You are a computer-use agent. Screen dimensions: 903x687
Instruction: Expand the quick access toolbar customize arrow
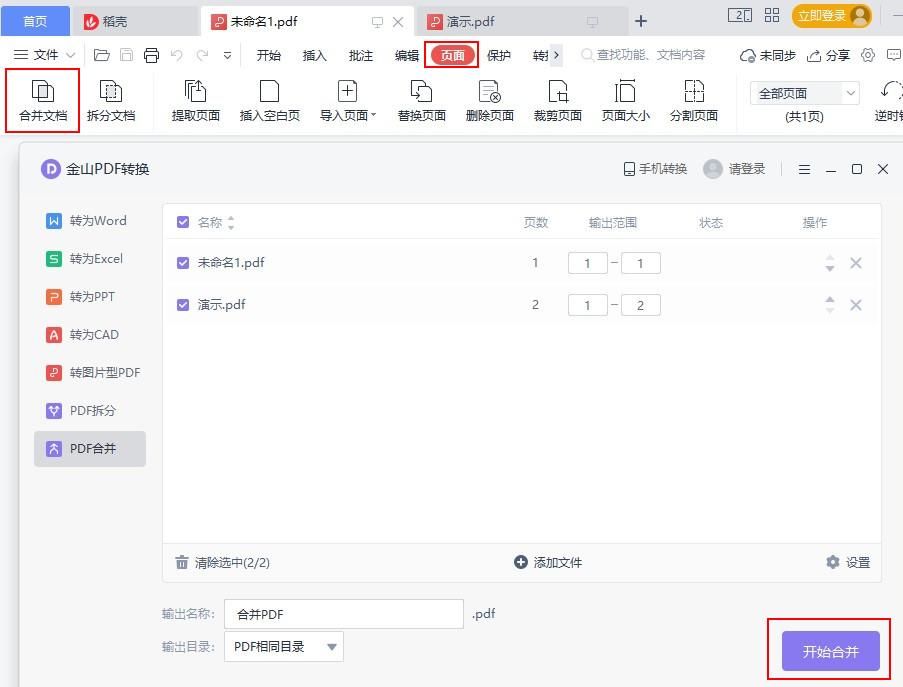point(227,55)
